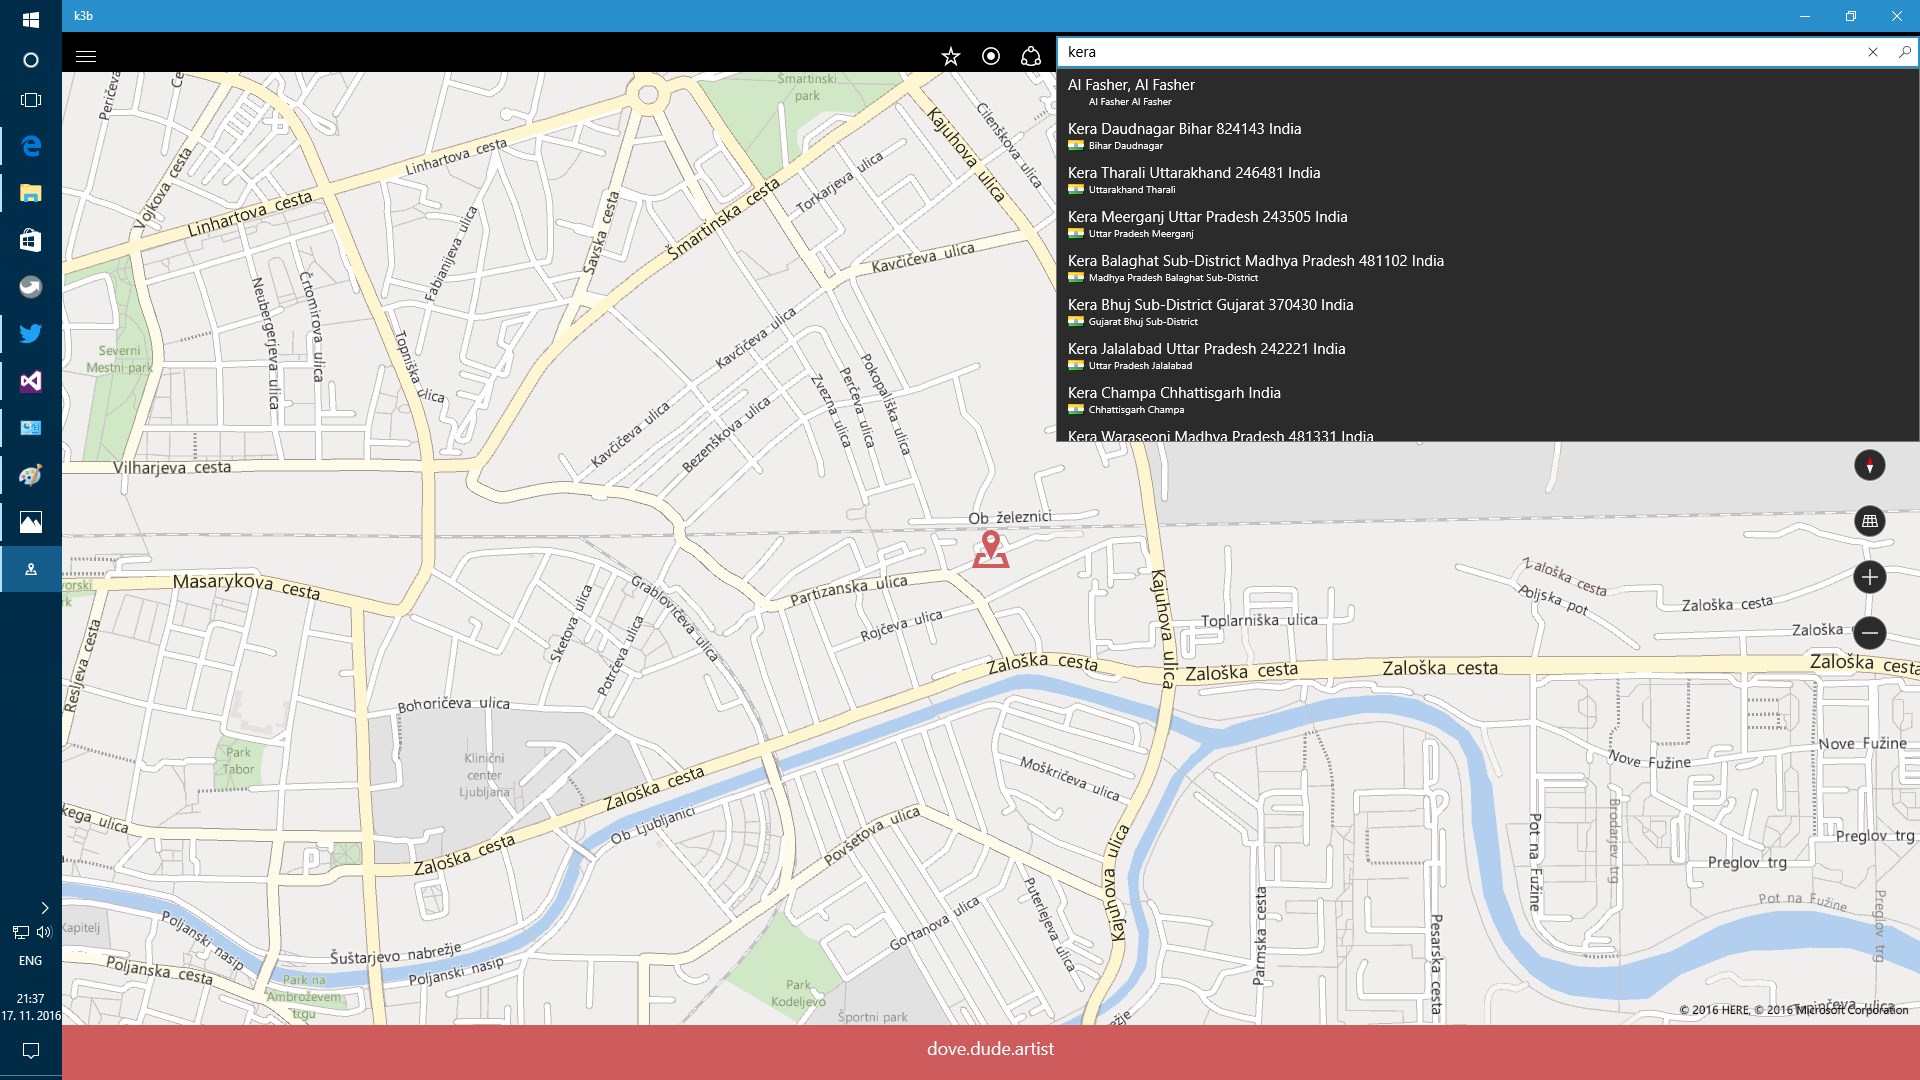Screen dimensions: 1920x1080
Task: Open Visual Studio from the taskbar
Action: click(29, 381)
